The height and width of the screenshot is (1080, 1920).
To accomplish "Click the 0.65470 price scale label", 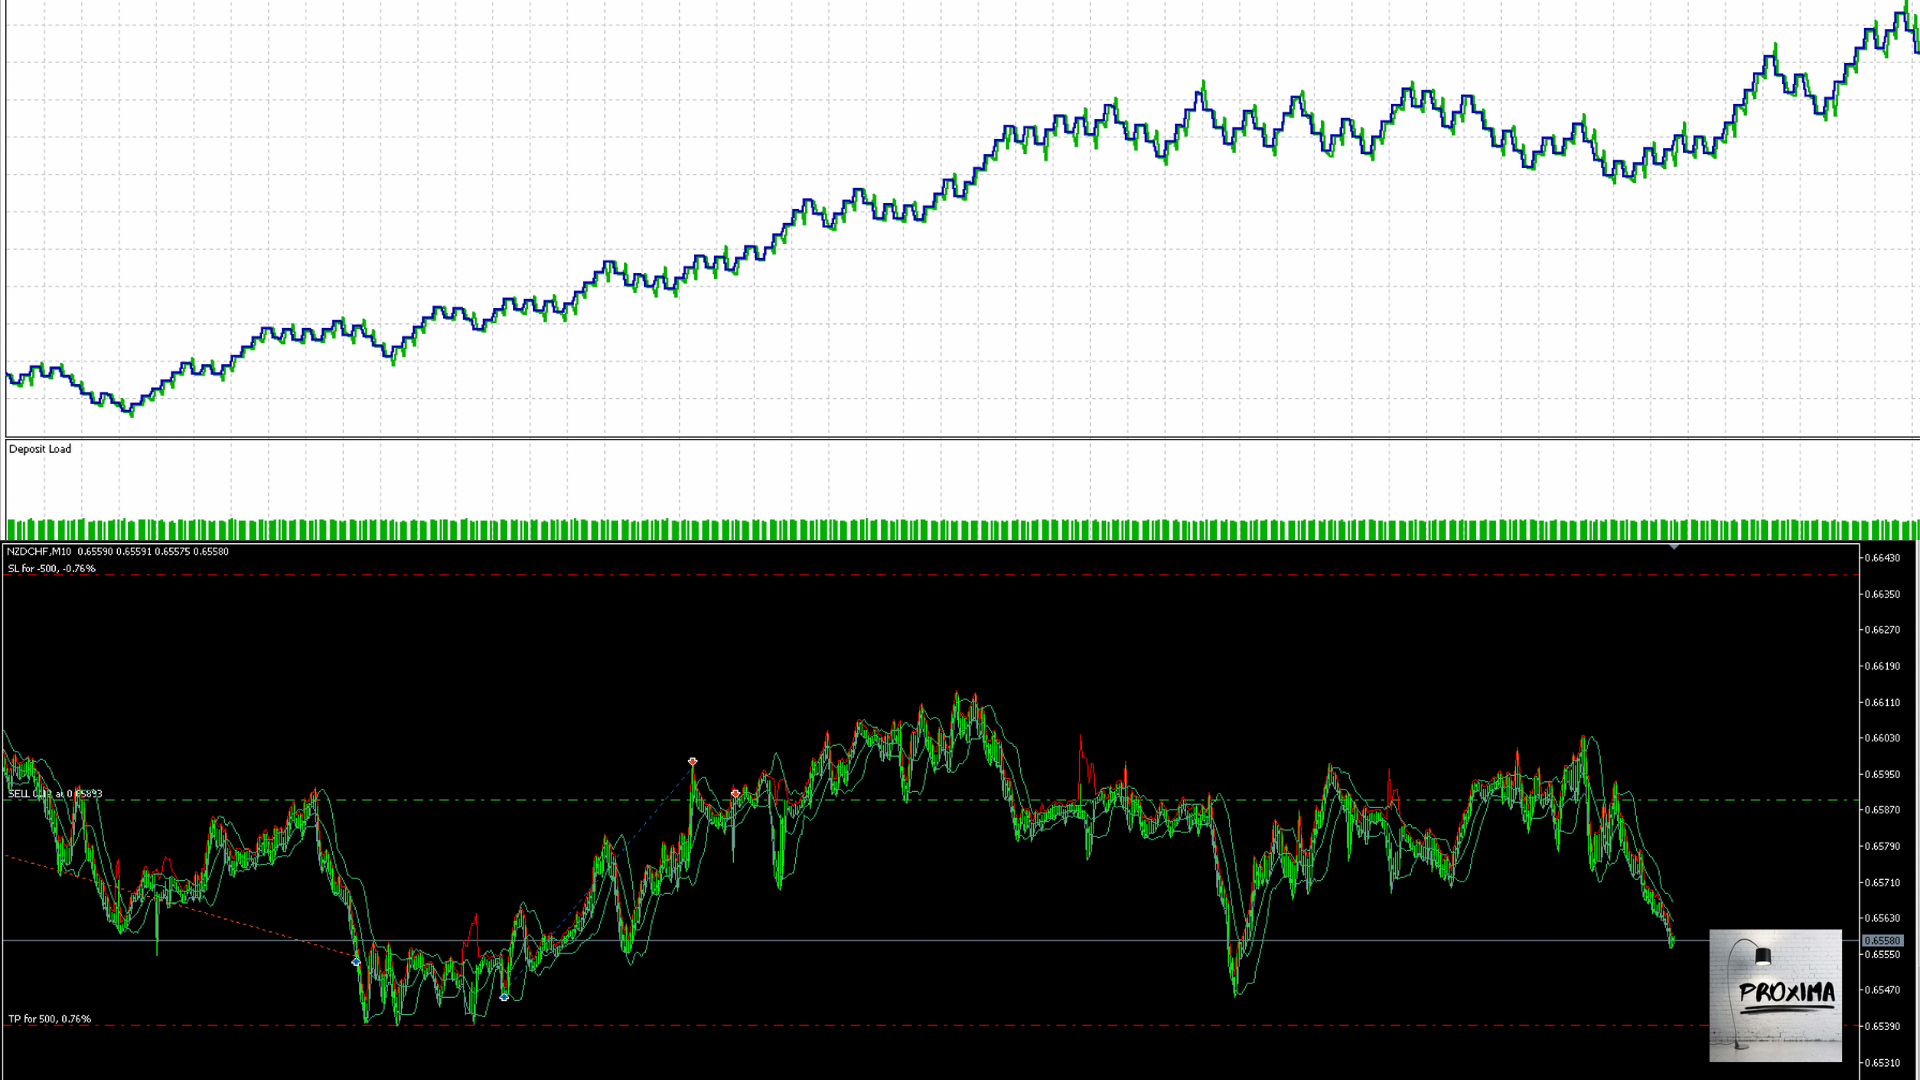I will (x=1885, y=990).
